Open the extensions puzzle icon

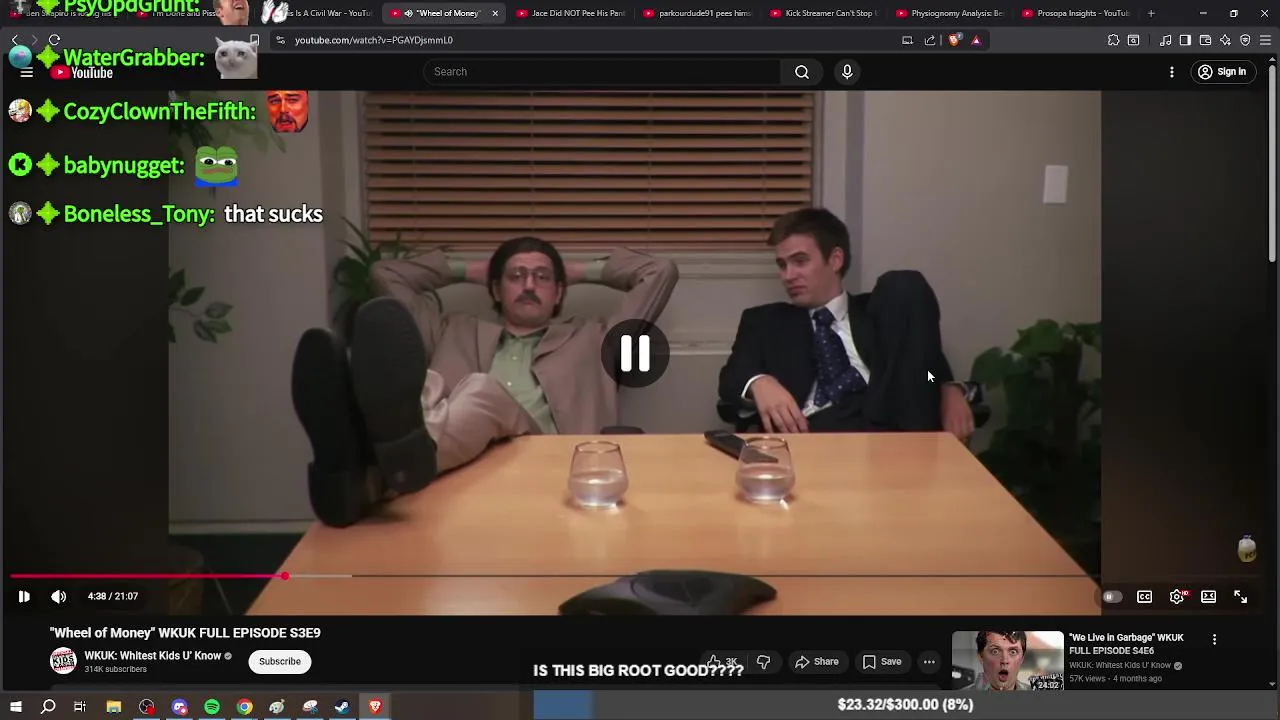(x=1113, y=40)
